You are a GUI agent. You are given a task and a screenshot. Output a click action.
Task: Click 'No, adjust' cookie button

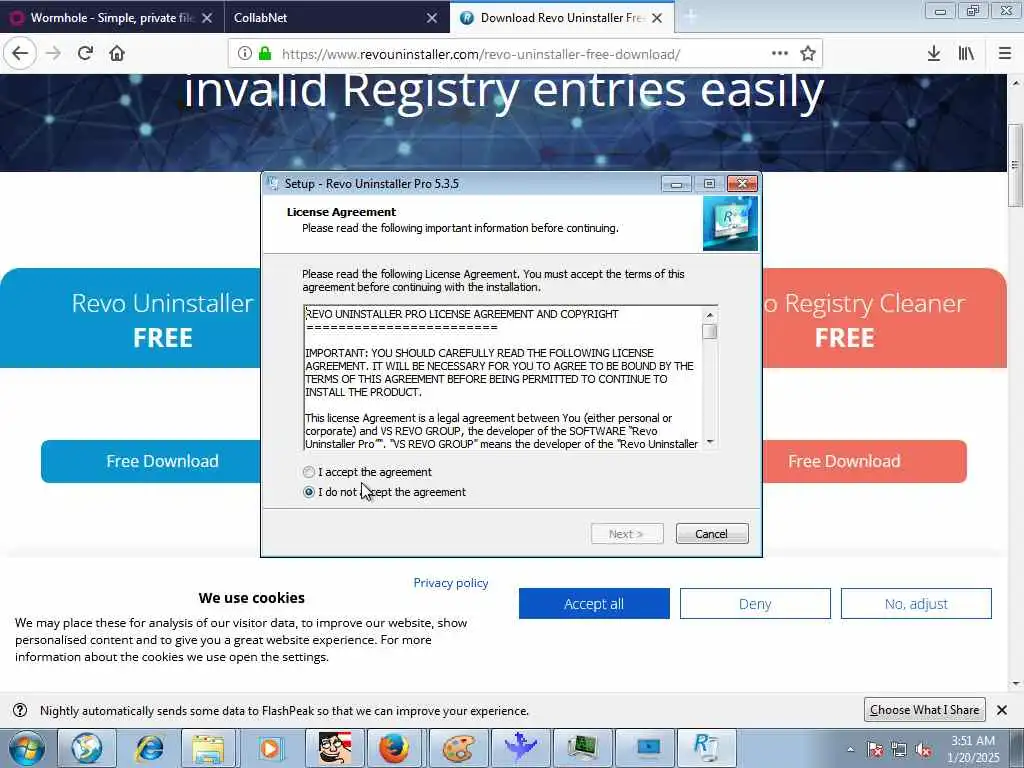point(916,603)
